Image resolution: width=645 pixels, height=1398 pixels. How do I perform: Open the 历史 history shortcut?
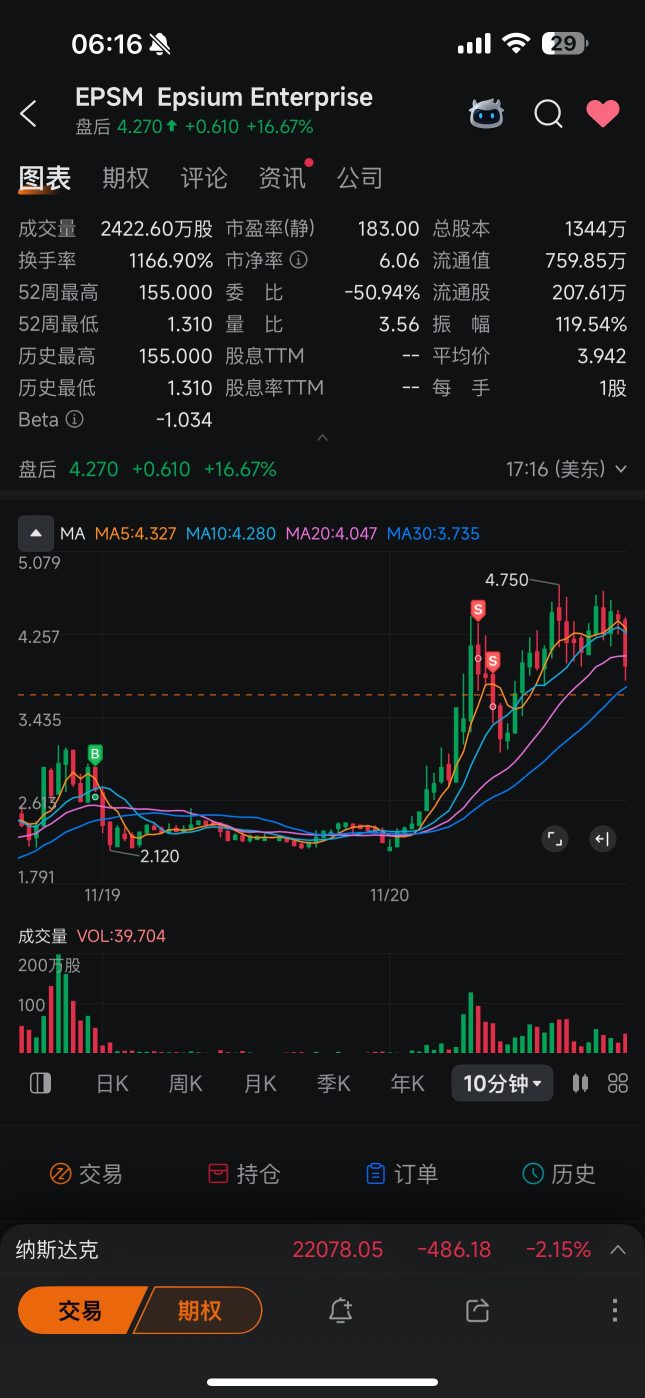point(559,1174)
